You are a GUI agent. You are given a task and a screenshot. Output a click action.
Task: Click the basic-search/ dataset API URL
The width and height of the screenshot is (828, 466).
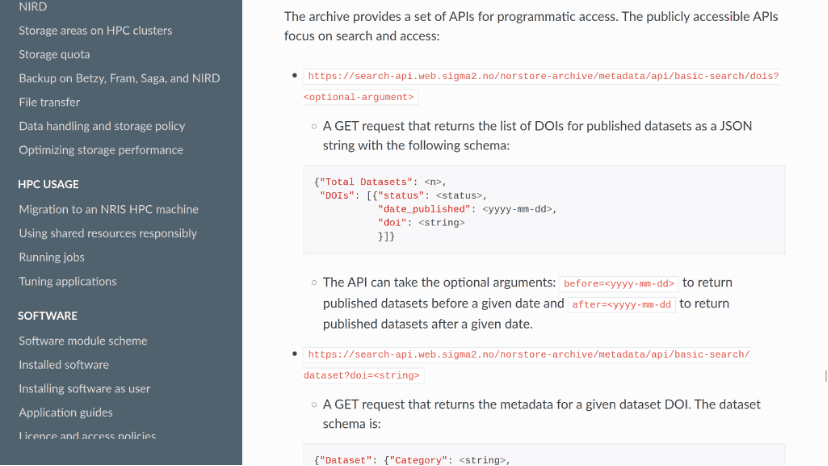click(528, 355)
